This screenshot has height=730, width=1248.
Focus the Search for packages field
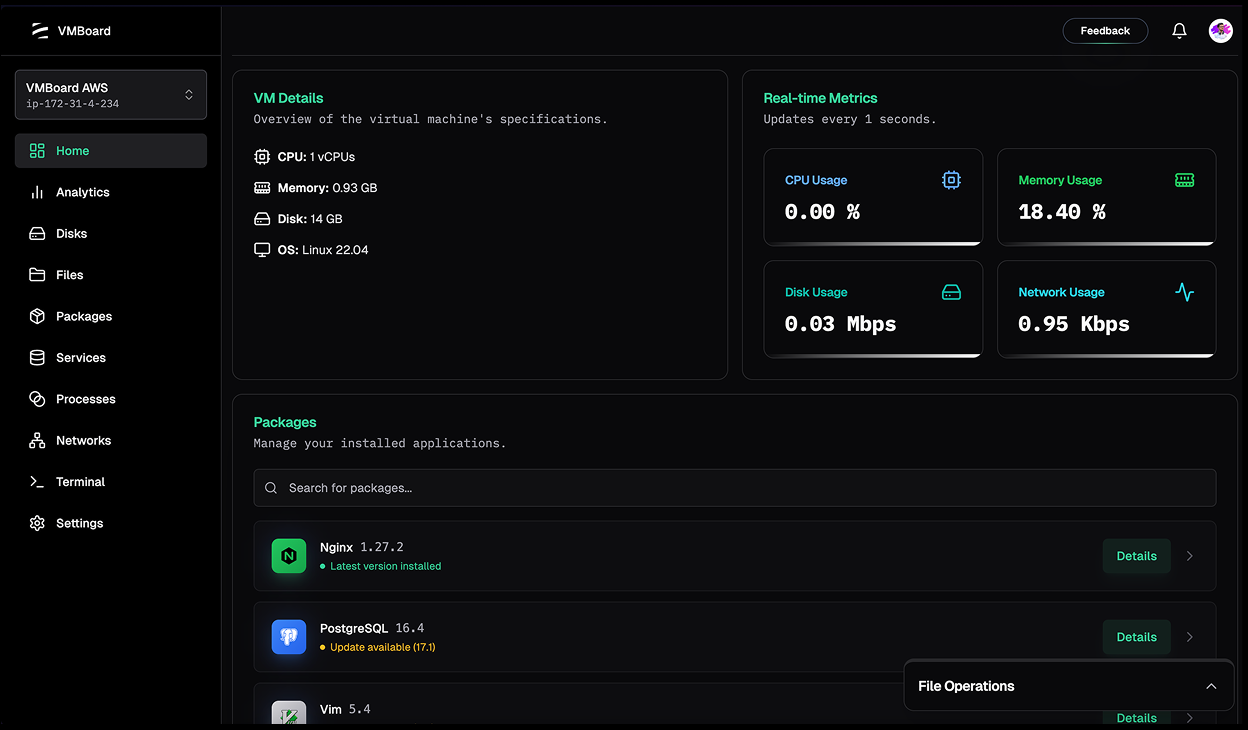[735, 488]
